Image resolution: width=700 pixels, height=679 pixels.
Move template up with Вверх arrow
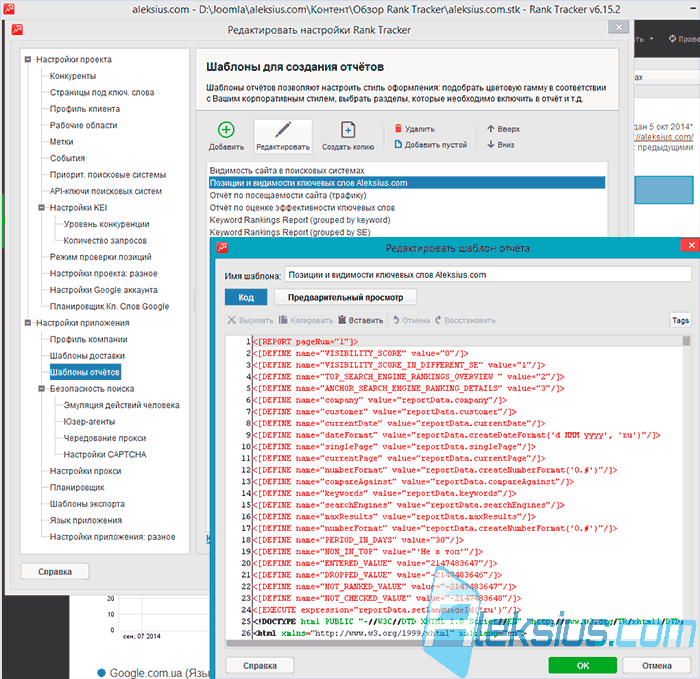pos(491,129)
